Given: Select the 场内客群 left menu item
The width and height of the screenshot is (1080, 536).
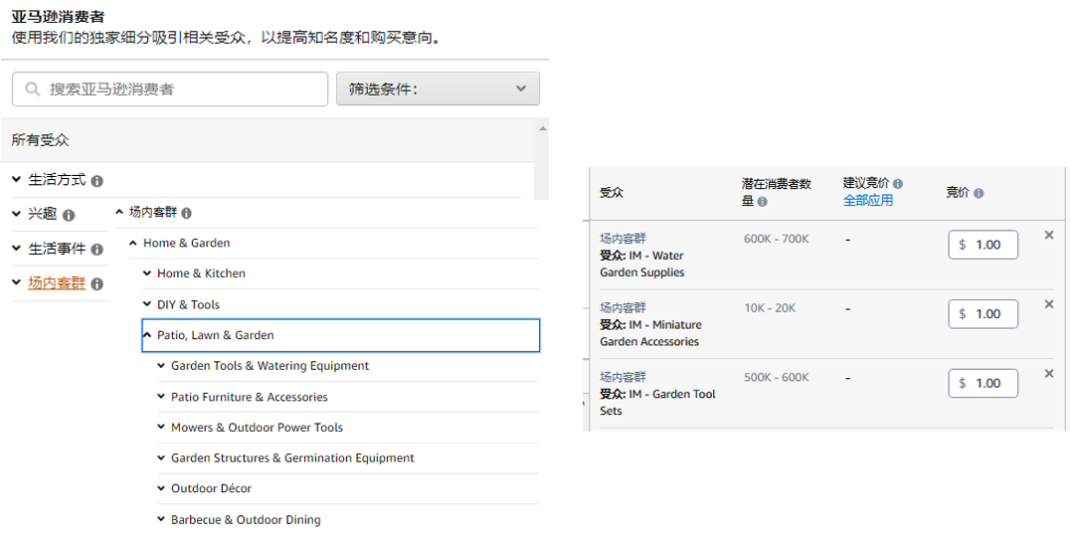Looking at the screenshot, I should 56,284.
